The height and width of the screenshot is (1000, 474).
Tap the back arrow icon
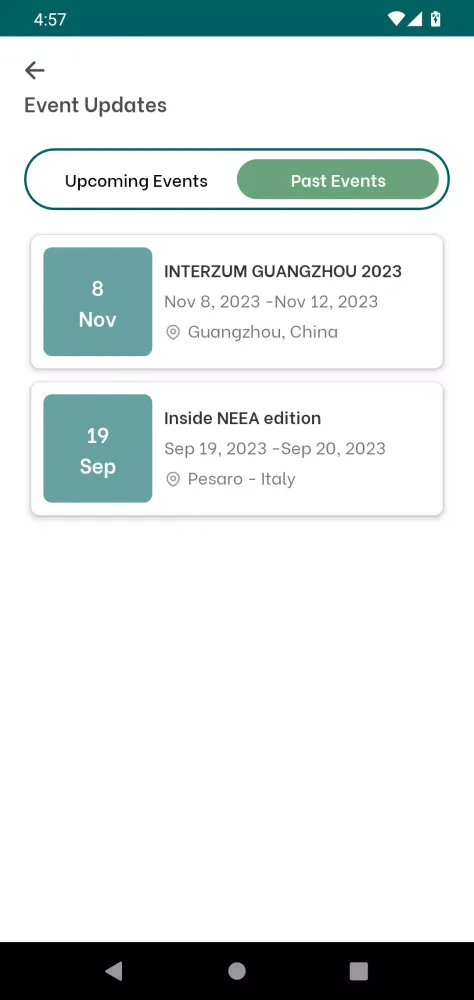tap(34, 70)
